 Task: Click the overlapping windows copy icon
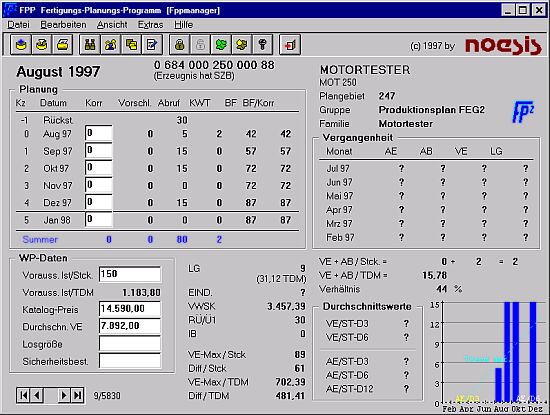(x=131, y=45)
